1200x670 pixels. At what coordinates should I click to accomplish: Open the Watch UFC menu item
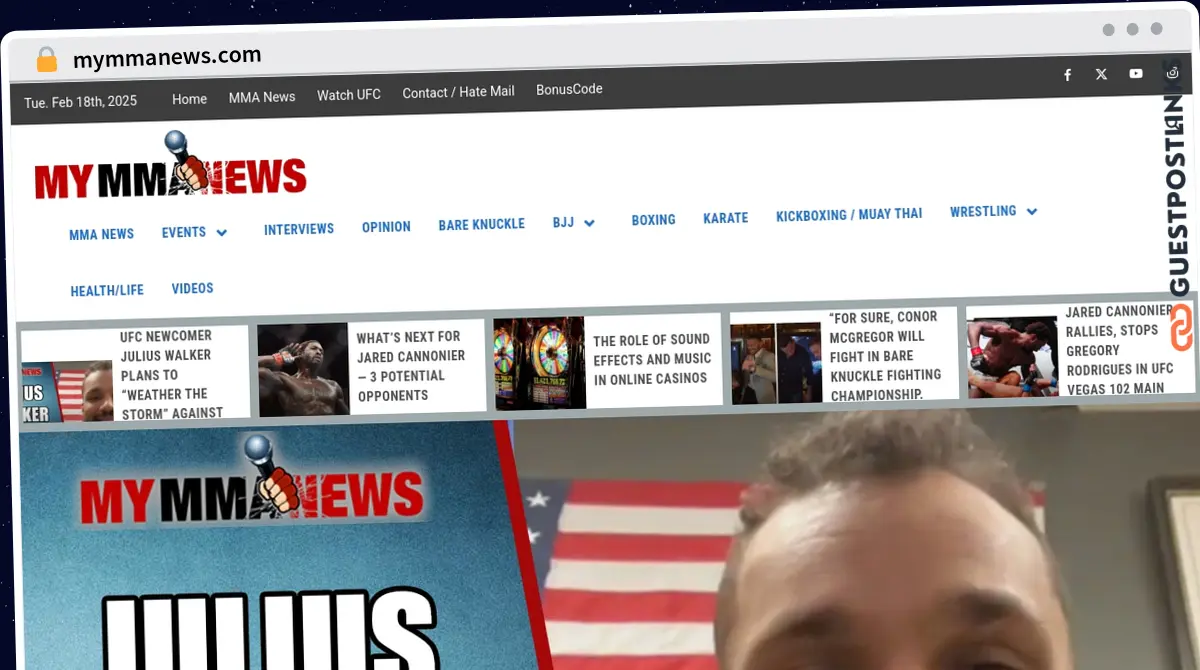(x=348, y=95)
